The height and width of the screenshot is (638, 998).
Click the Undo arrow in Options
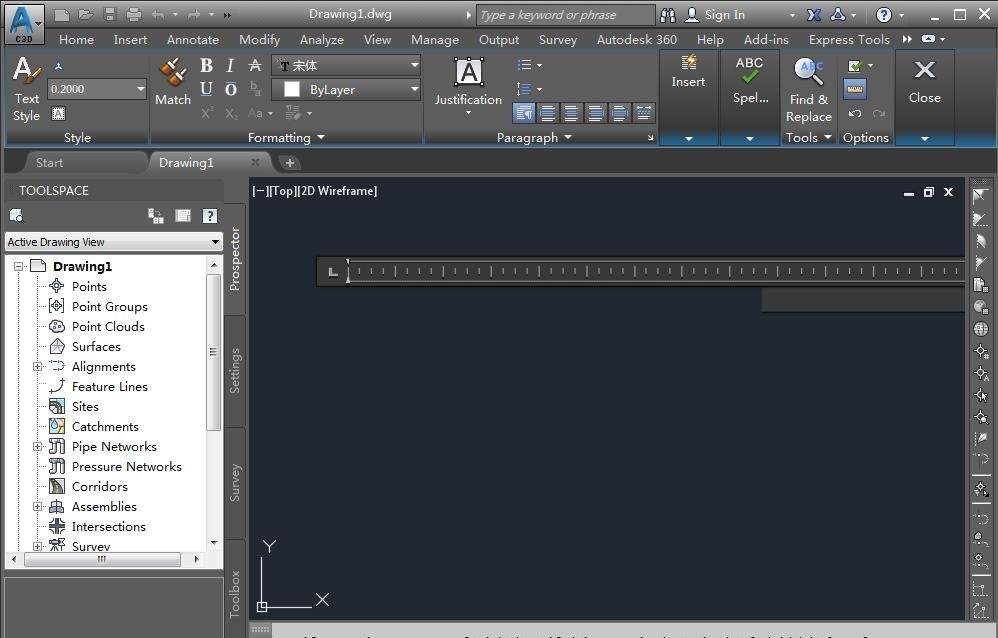pos(855,113)
